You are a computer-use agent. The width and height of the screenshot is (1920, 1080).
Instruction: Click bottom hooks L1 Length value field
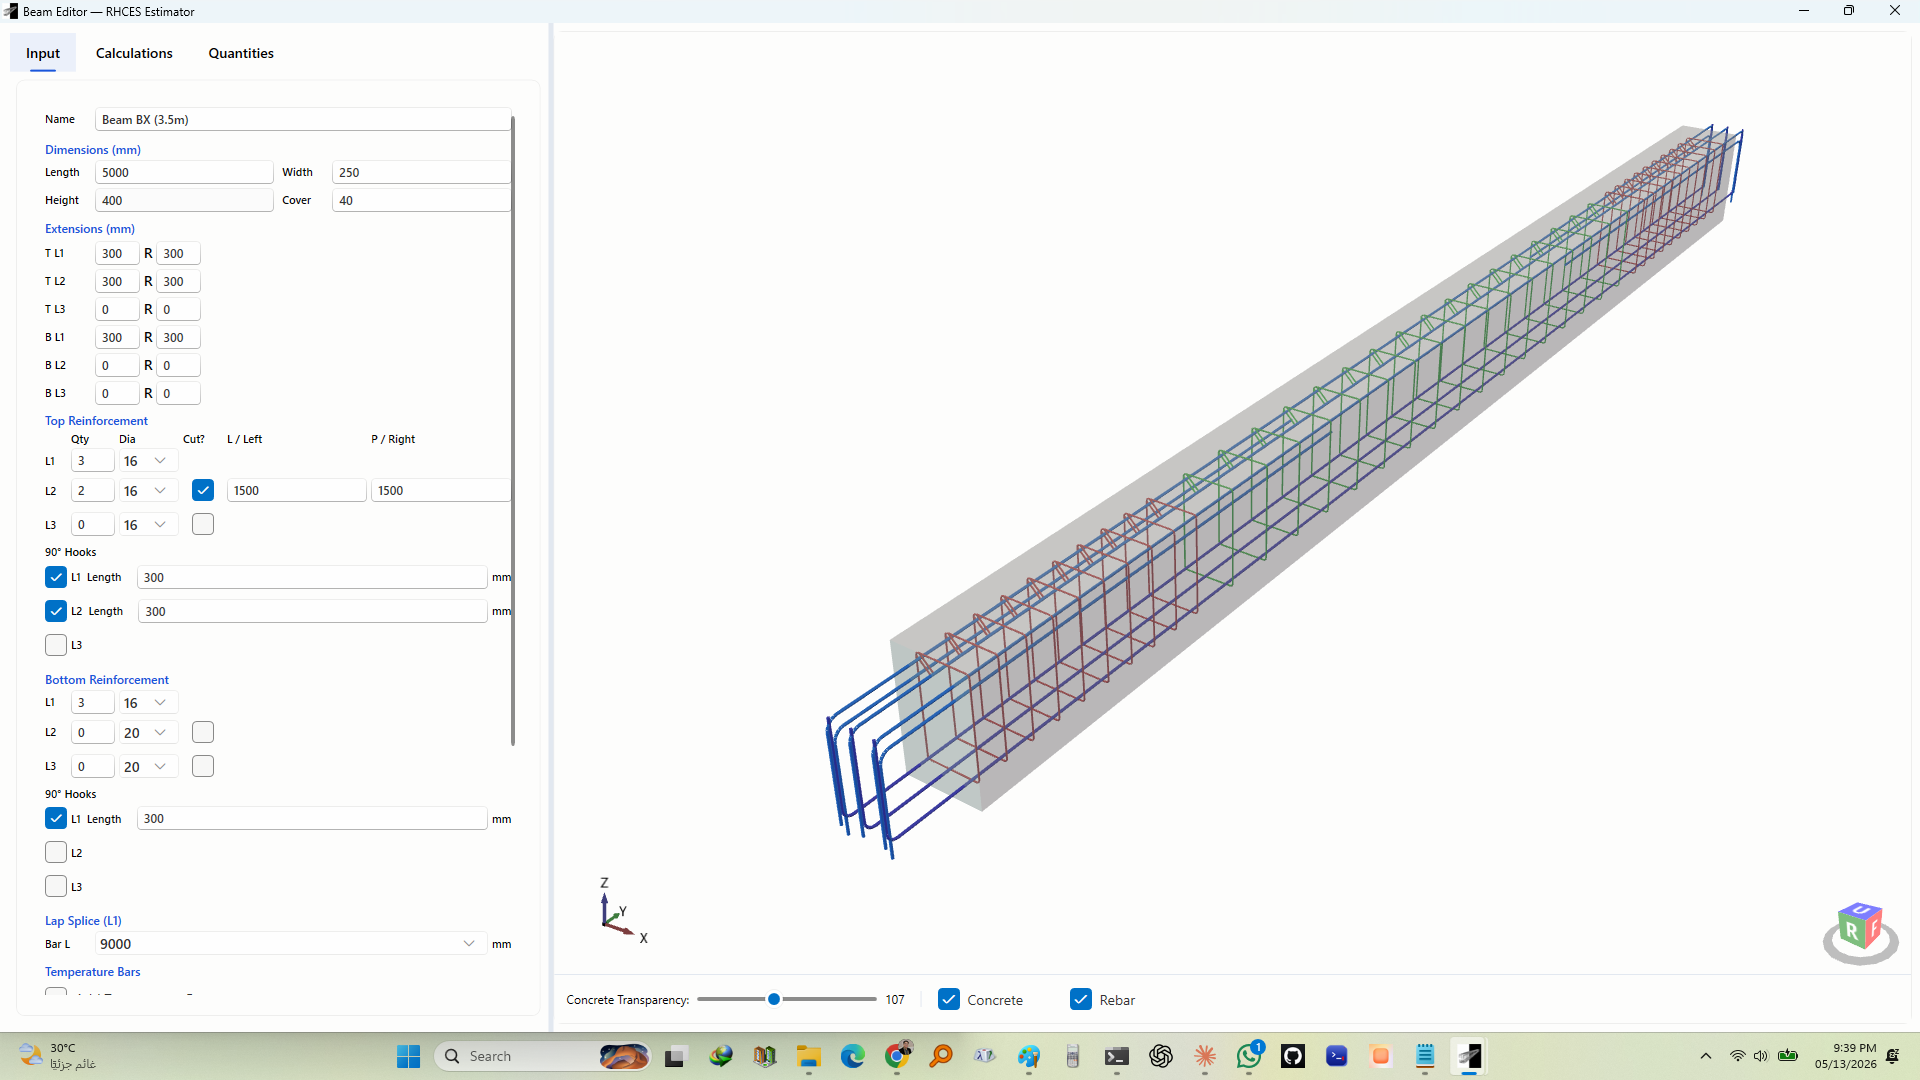click(x=312, y=818)
